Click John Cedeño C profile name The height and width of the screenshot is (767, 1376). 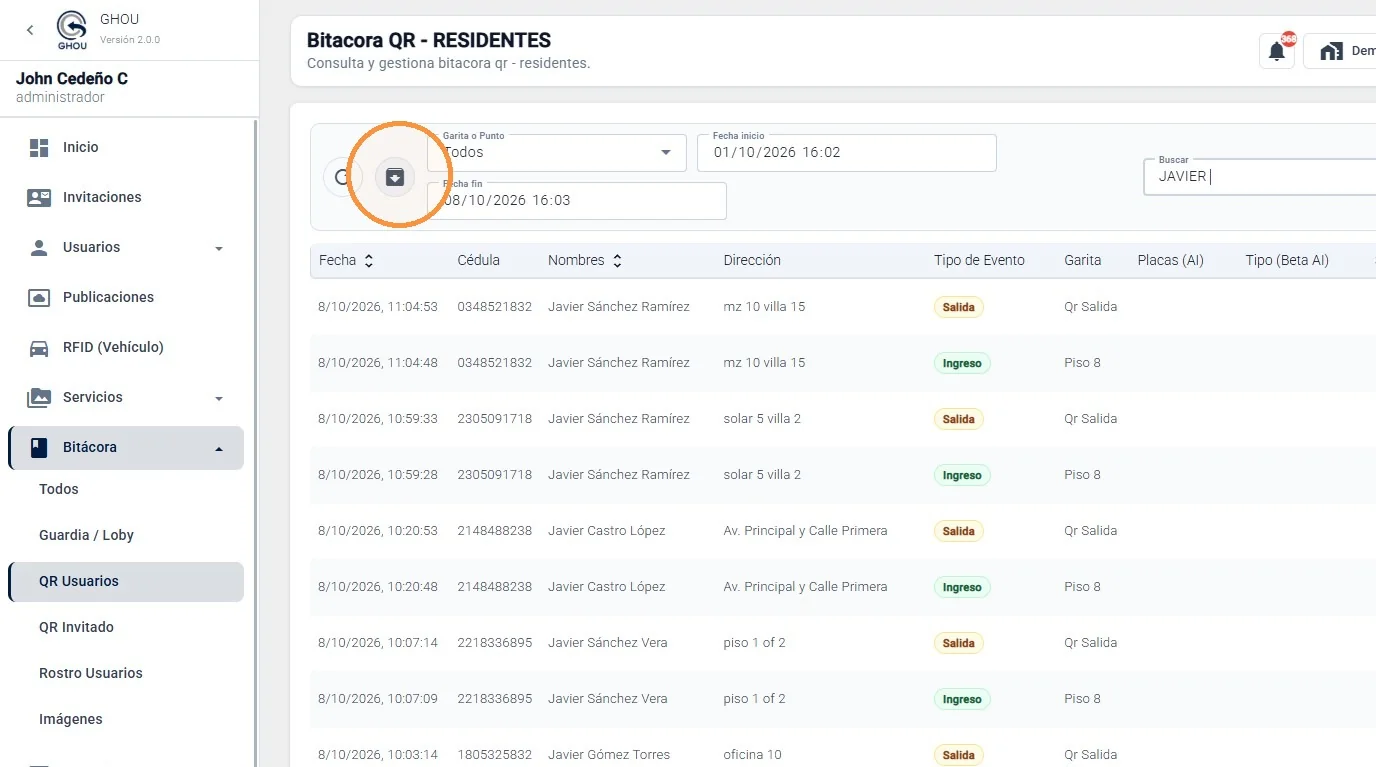click(x=72, y=79)
